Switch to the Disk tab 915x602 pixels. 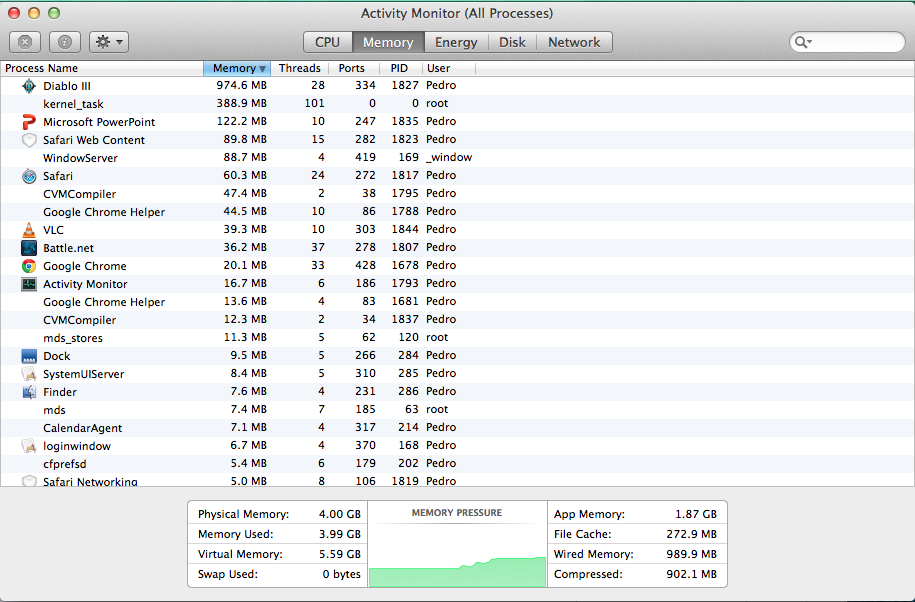click(x=512, y=42)
